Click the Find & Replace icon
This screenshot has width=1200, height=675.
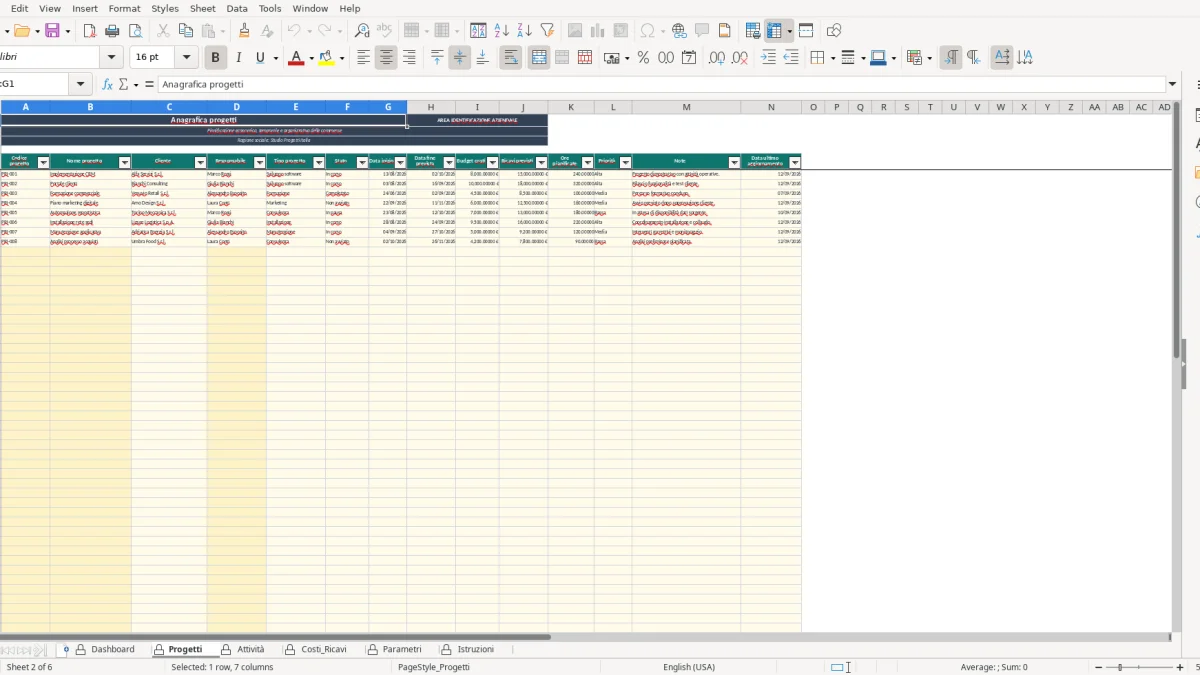coord(362,31)
